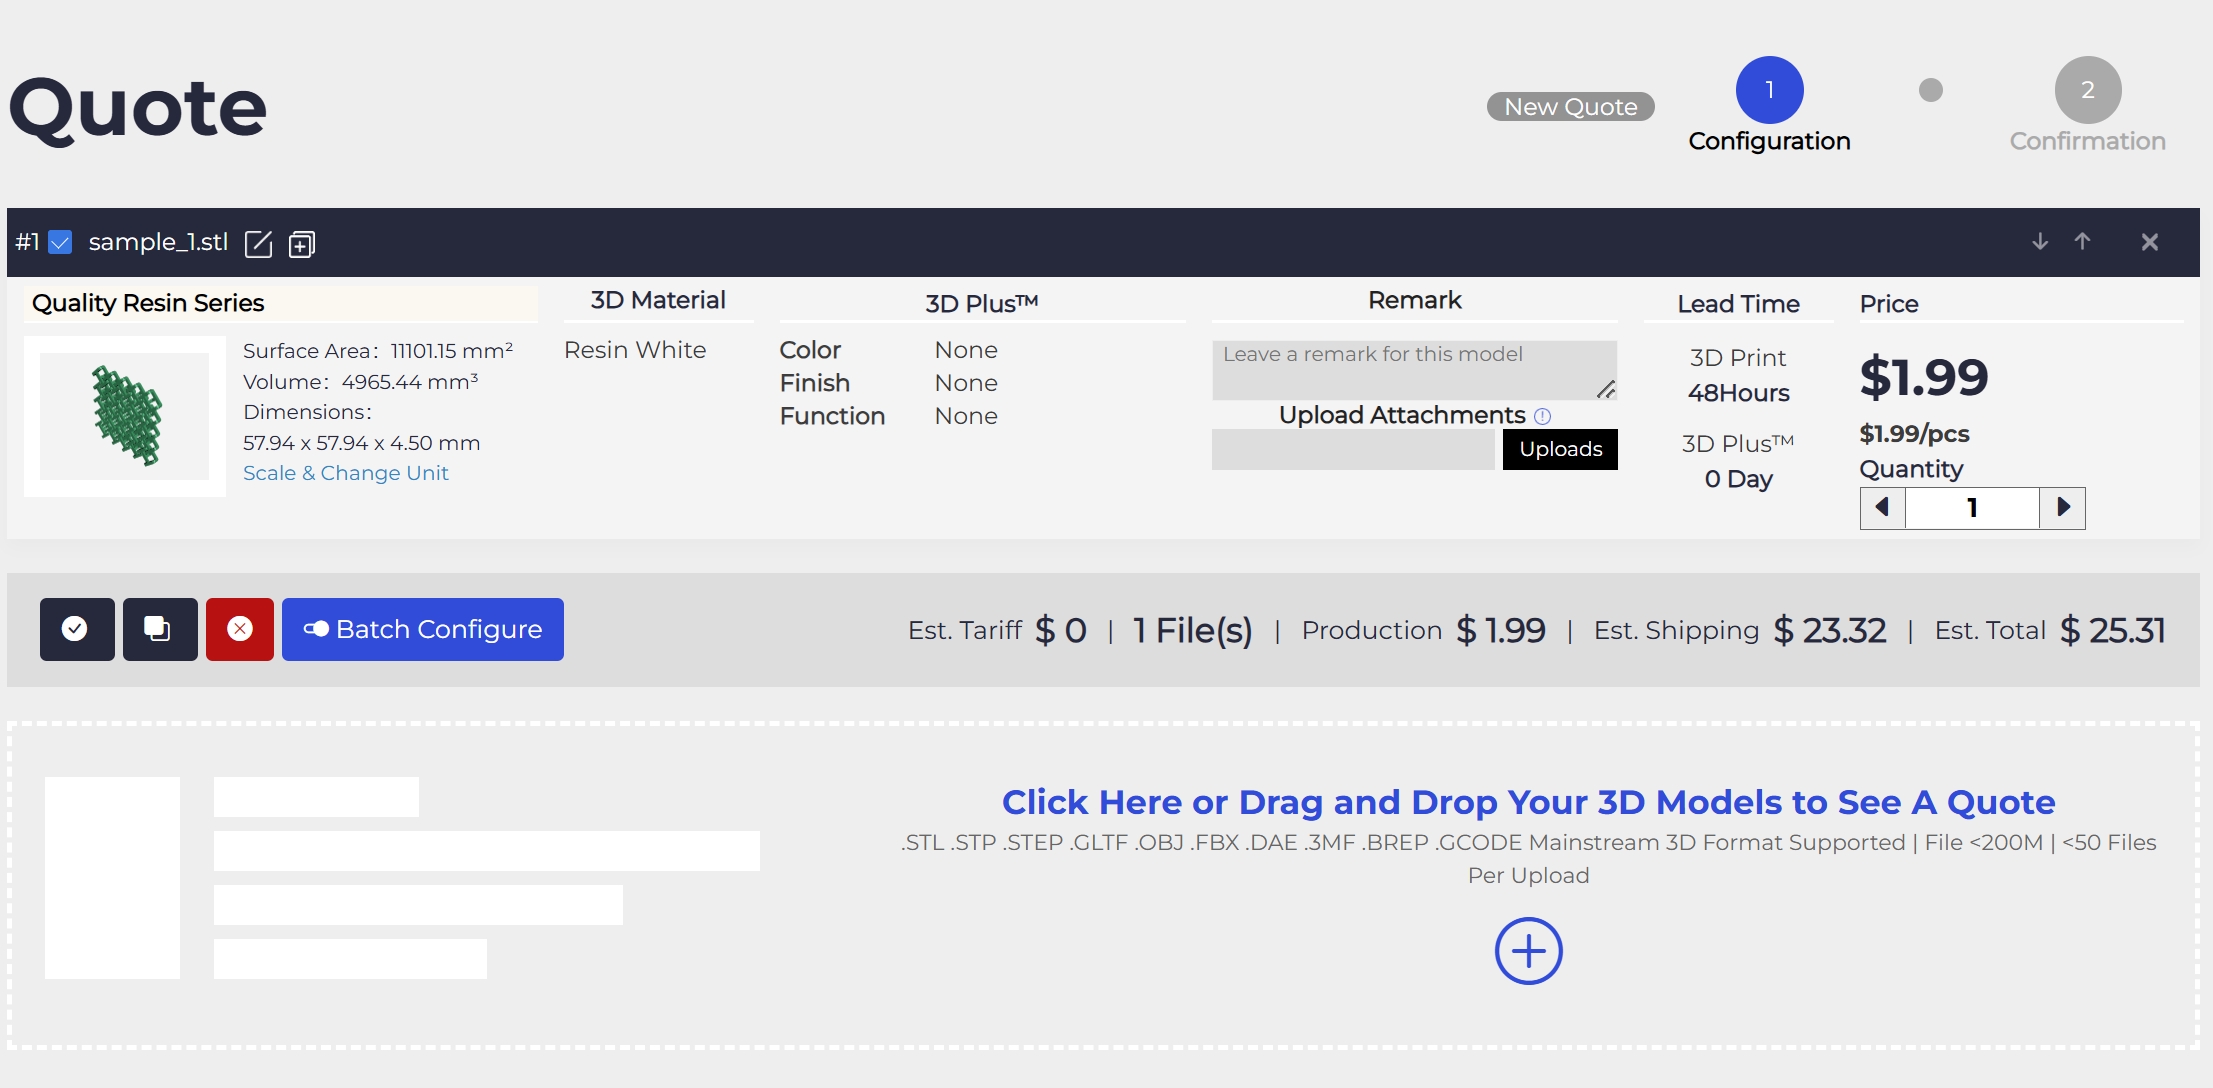This screenshot has width=2213, height=1088.
Task: Click the Batch Configure button
Action: coord(423,629)
